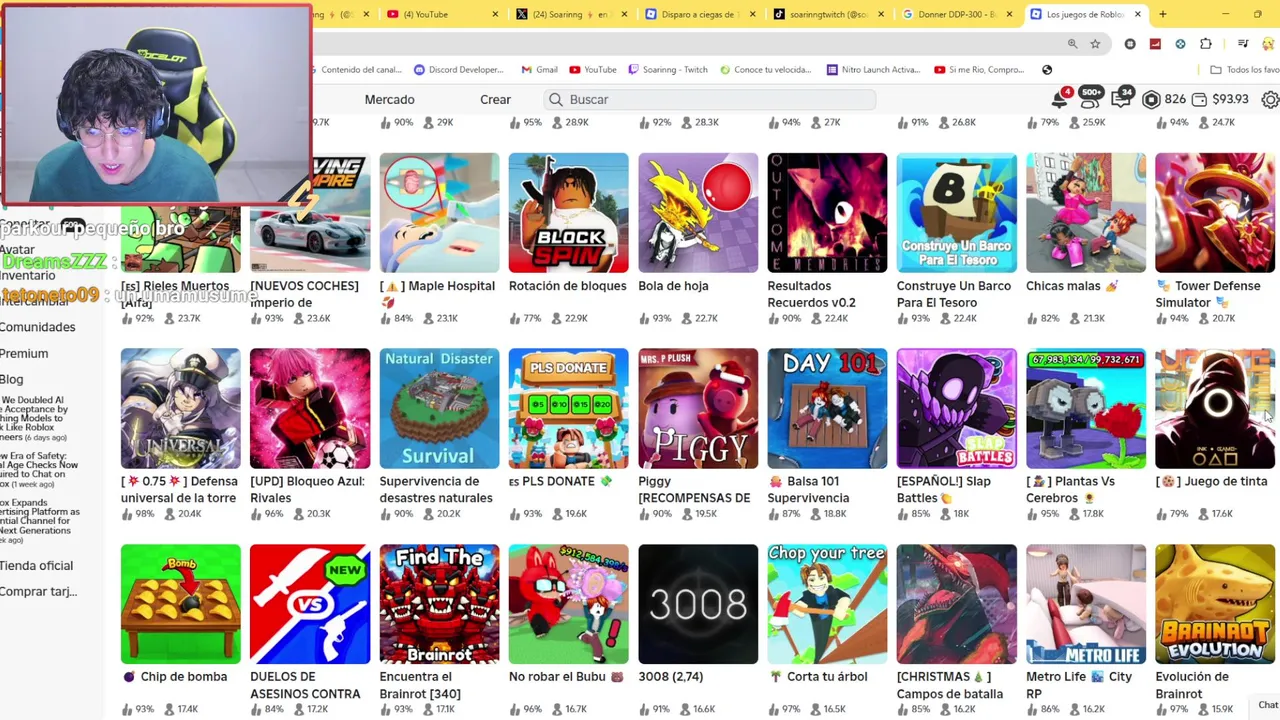The height and width of the screenshot is (720, 1280).
Task: Open the Crear menu
Action: (495, 99)
